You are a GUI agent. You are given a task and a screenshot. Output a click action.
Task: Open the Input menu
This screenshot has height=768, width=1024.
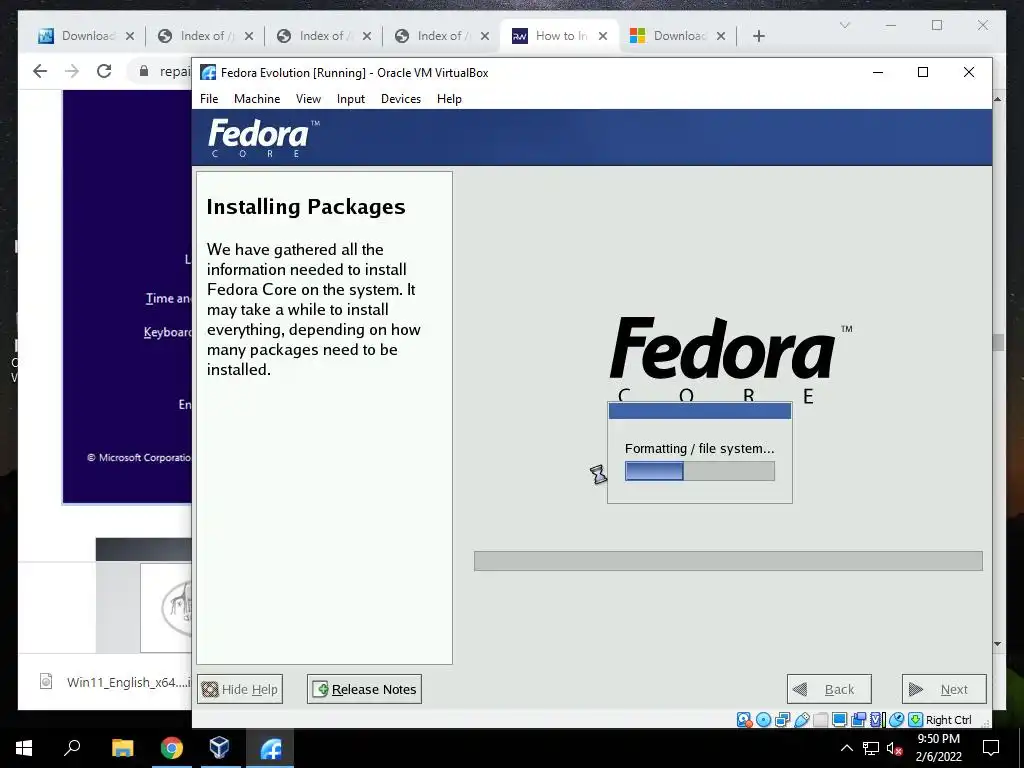click(x=351, y=99)
